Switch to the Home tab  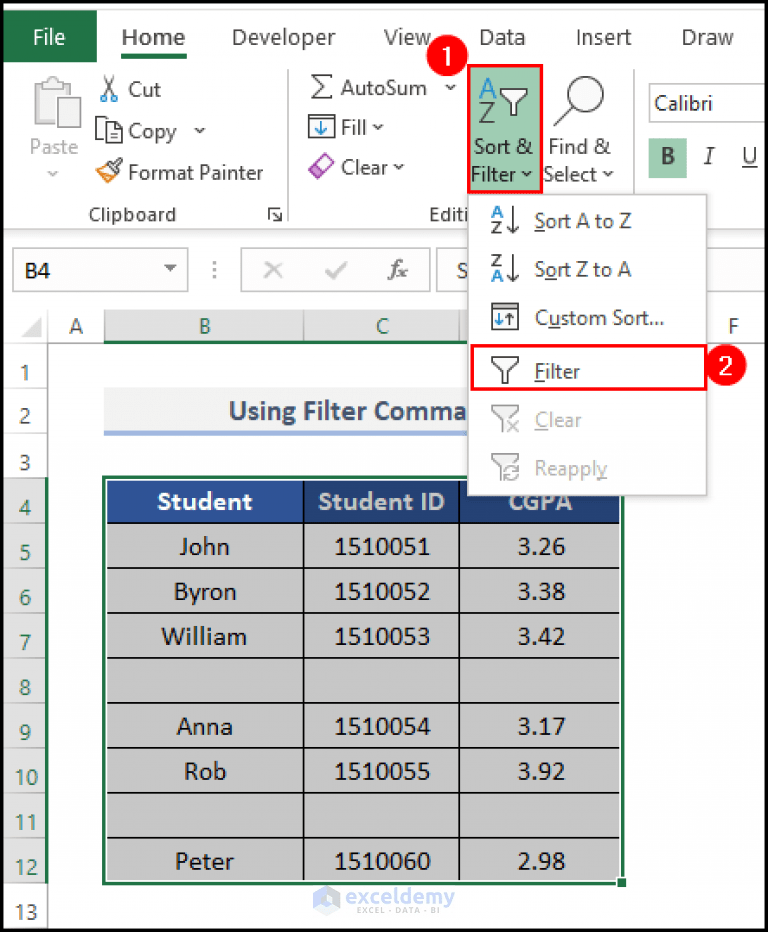(153, 37)
